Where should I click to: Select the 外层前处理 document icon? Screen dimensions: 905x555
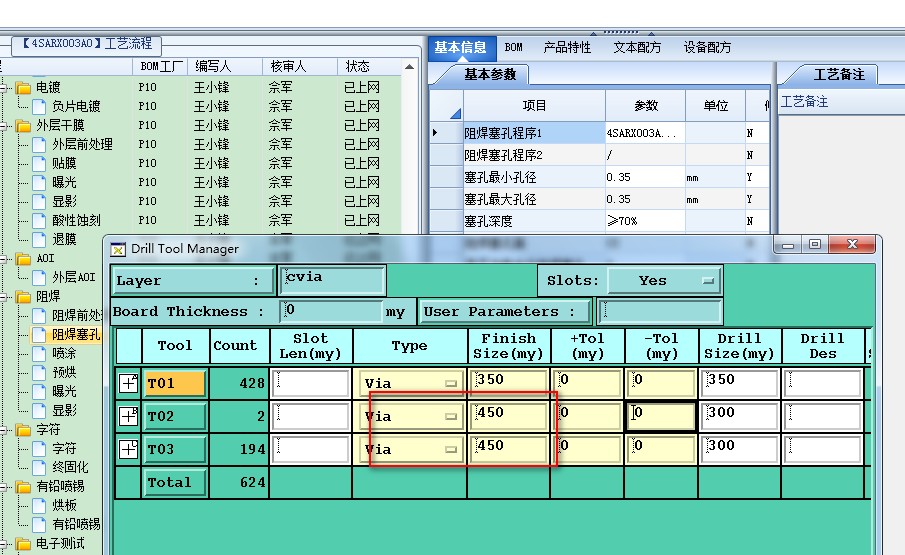click(39, 145)
